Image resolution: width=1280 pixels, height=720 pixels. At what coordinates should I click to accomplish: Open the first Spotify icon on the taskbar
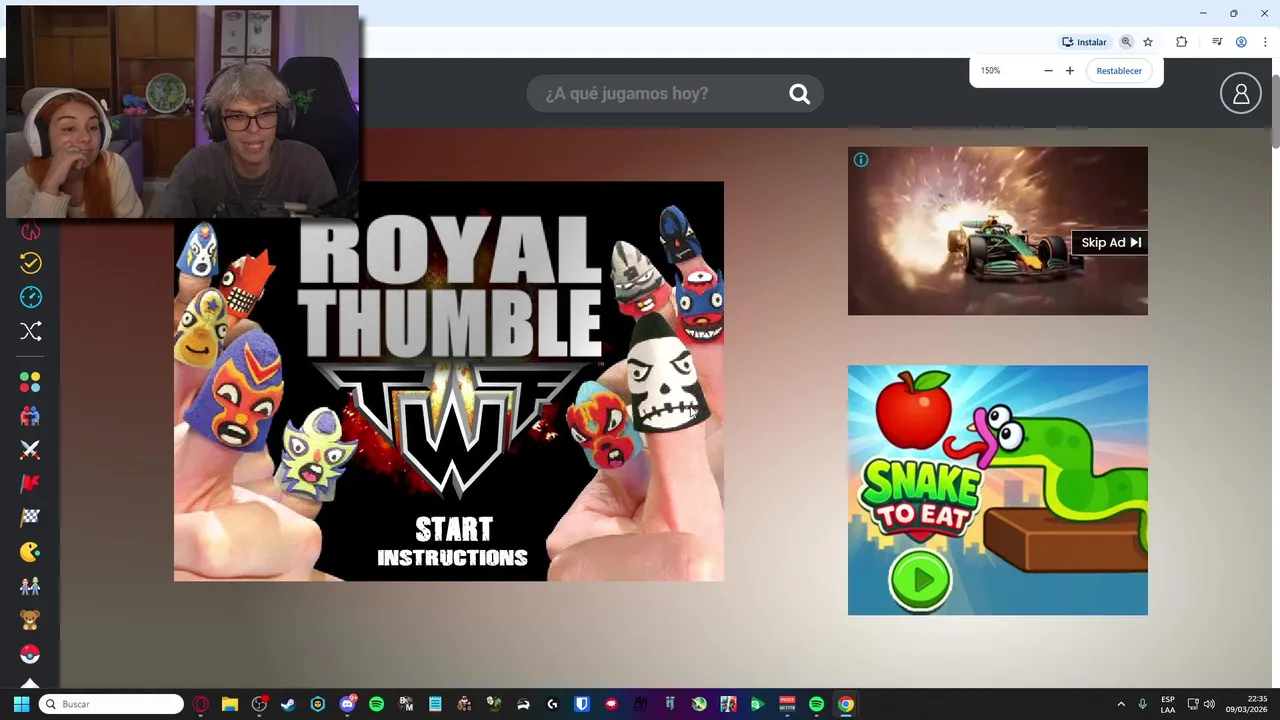click(x=376, y=704)
